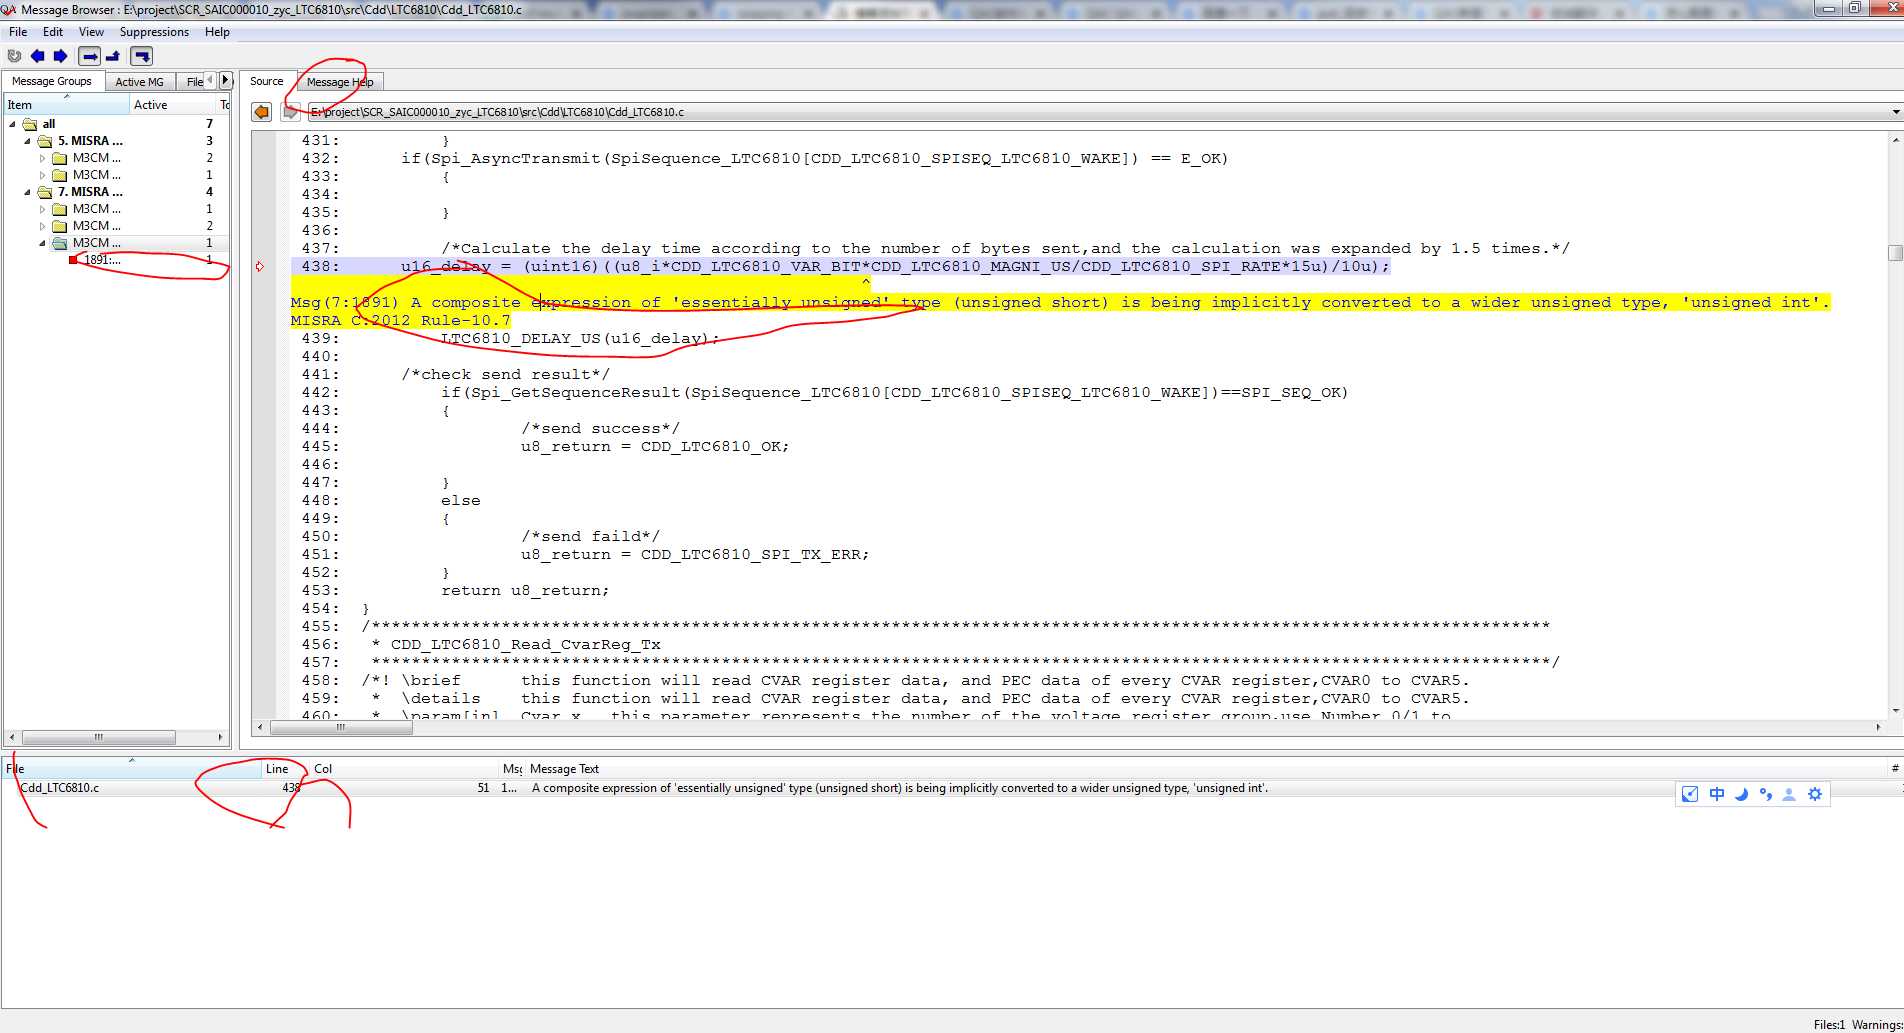
Task: Click the '7. MISRA' folder icon
Action: (45, 192)
